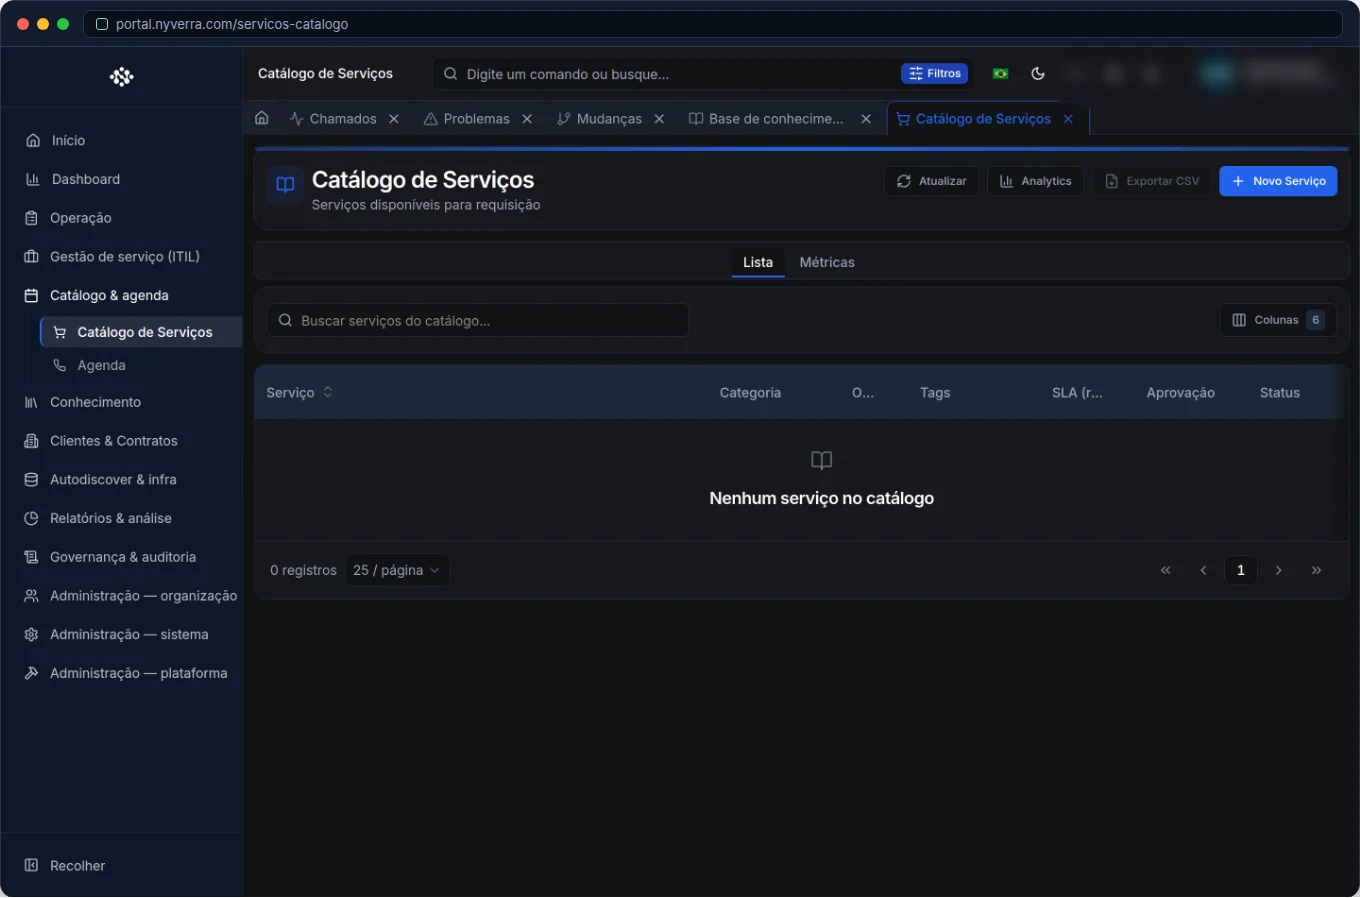Open the home tab icon
1360x898 pixels.
[262, 118]
